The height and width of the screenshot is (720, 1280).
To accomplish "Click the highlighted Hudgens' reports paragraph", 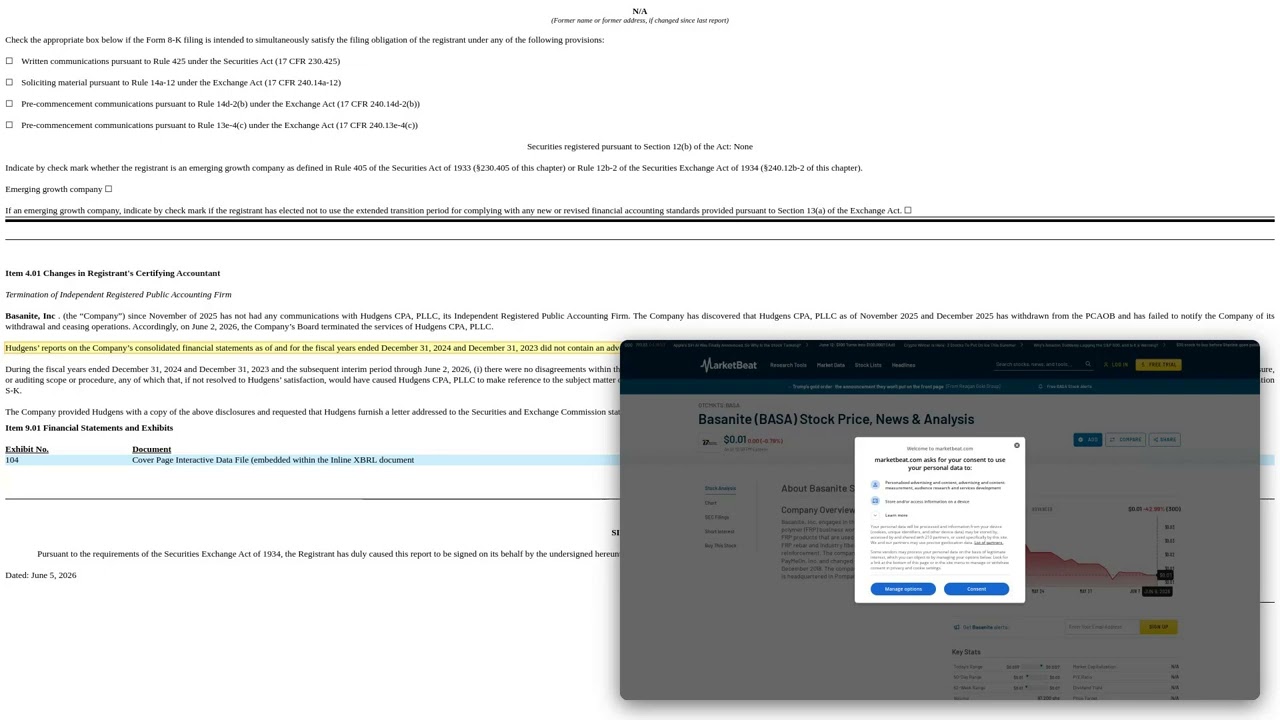I will [312, 348].
